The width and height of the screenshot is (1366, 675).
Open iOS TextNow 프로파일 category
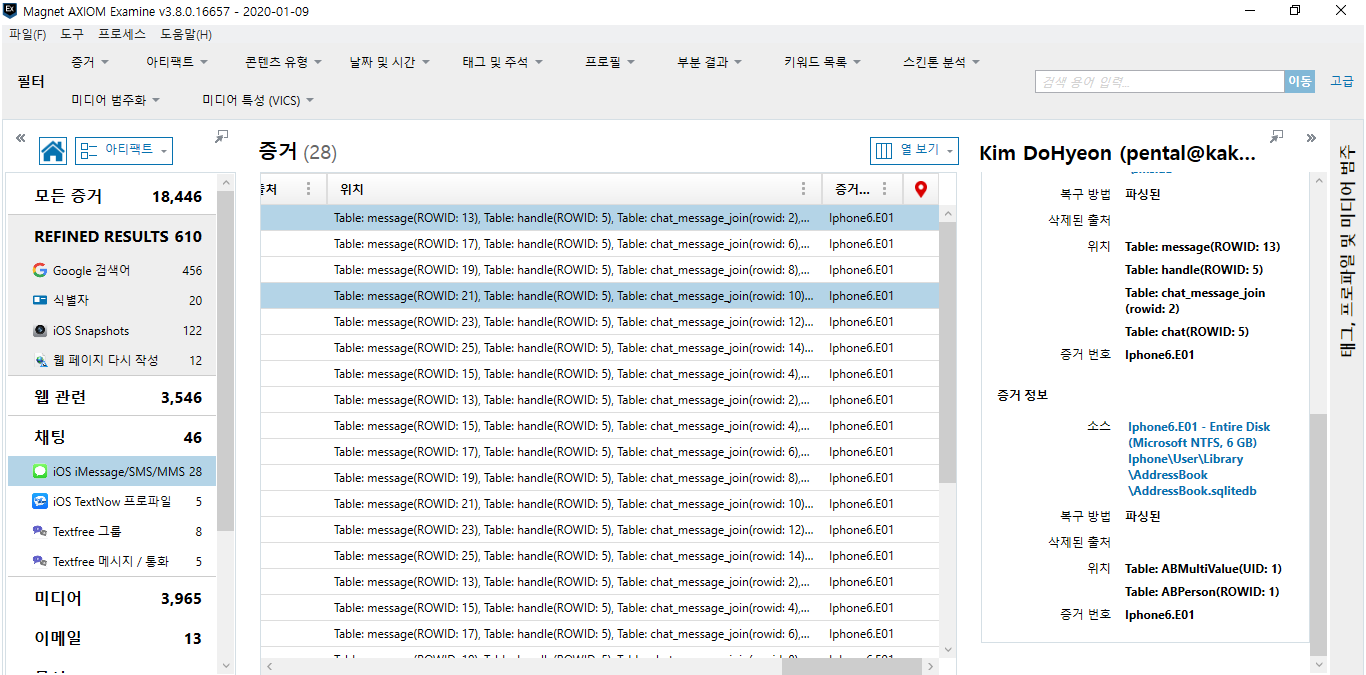point(112,501)
